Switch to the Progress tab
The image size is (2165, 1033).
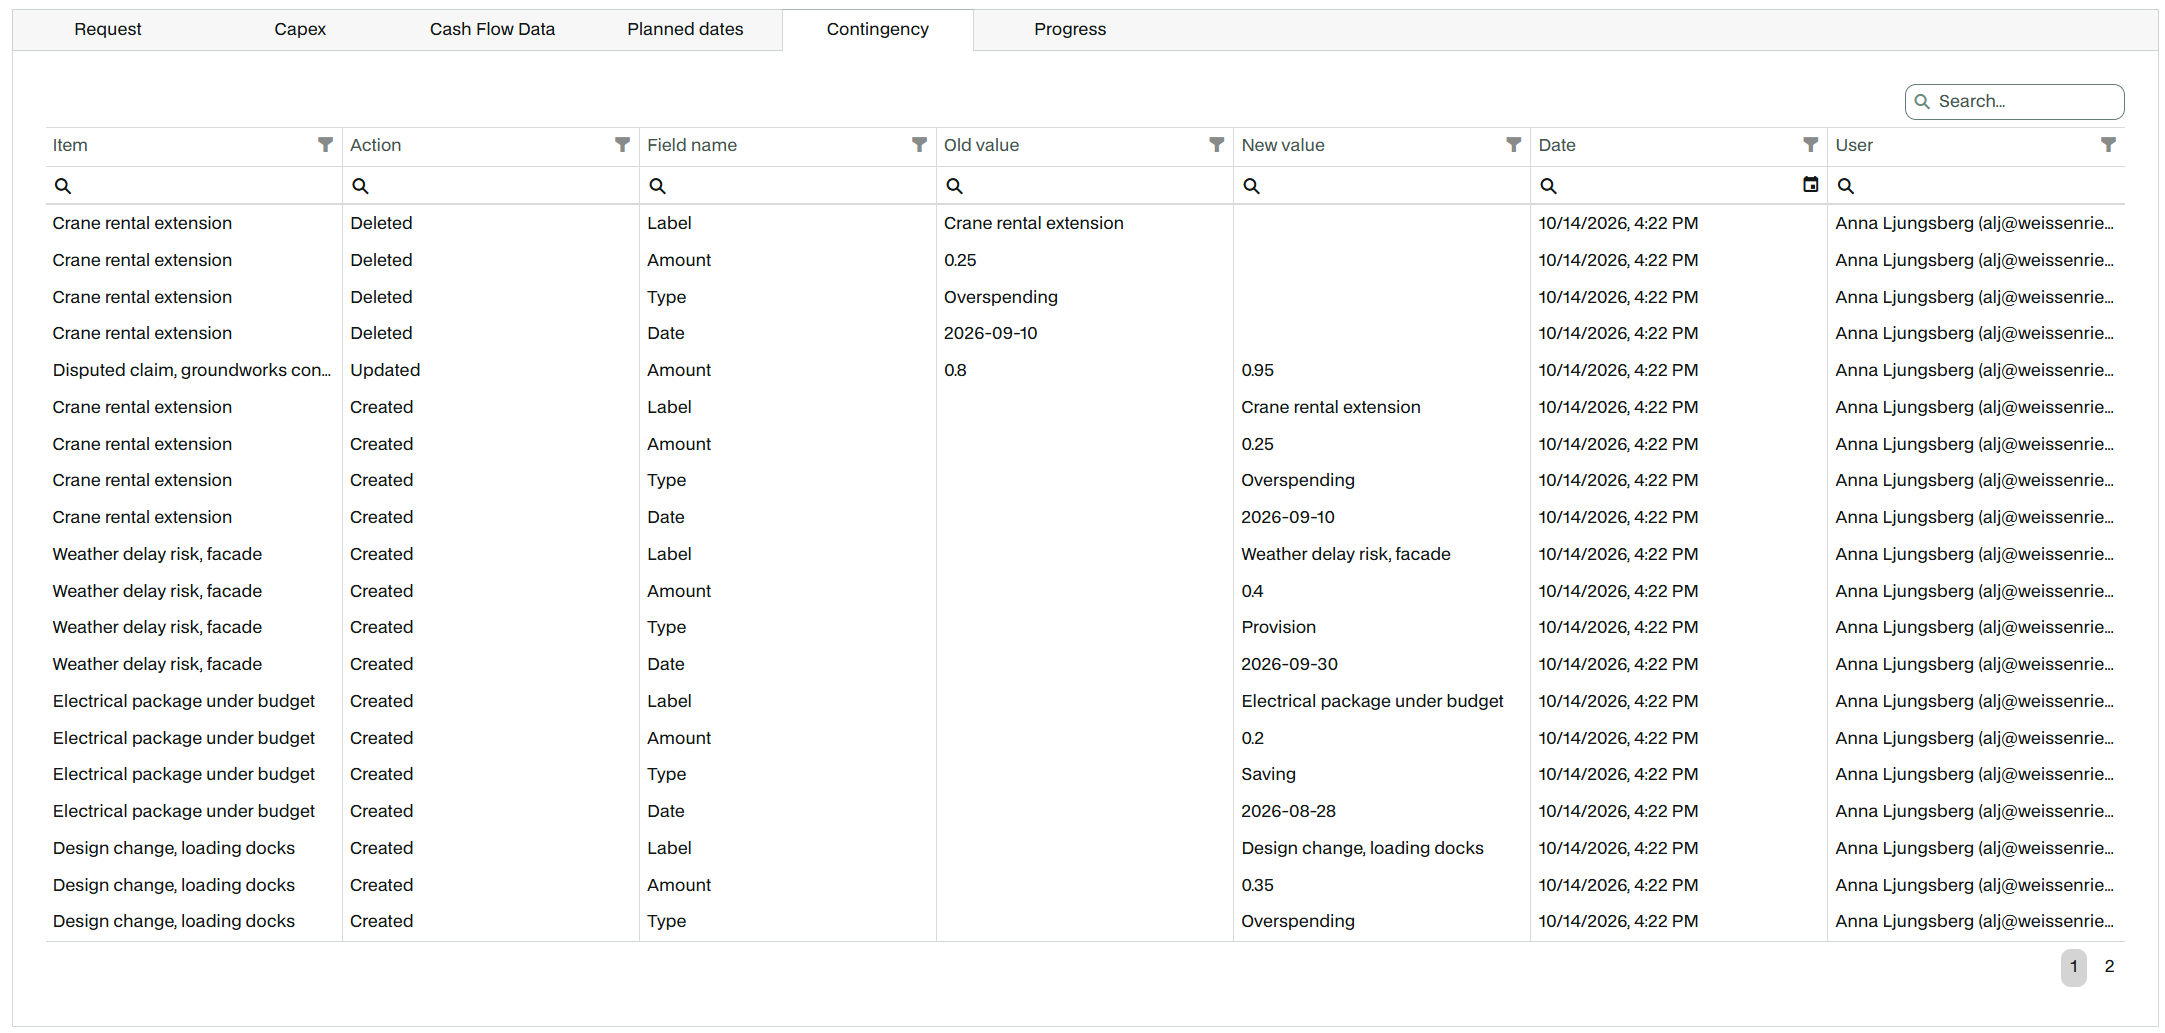(1070, 30)
